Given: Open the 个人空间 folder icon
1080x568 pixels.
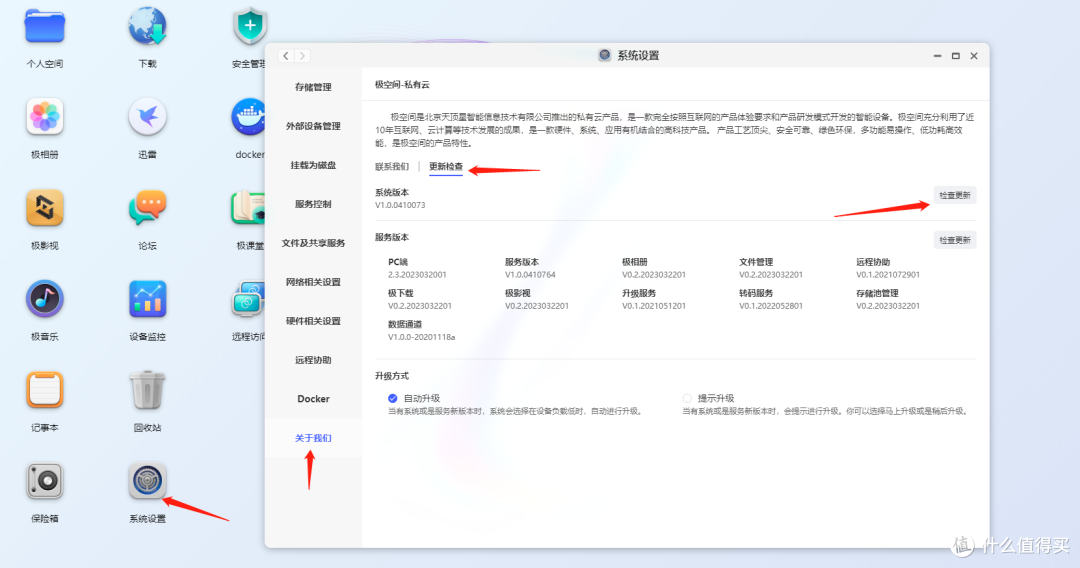Looking at the screenshot, I should tap(45, 28).
